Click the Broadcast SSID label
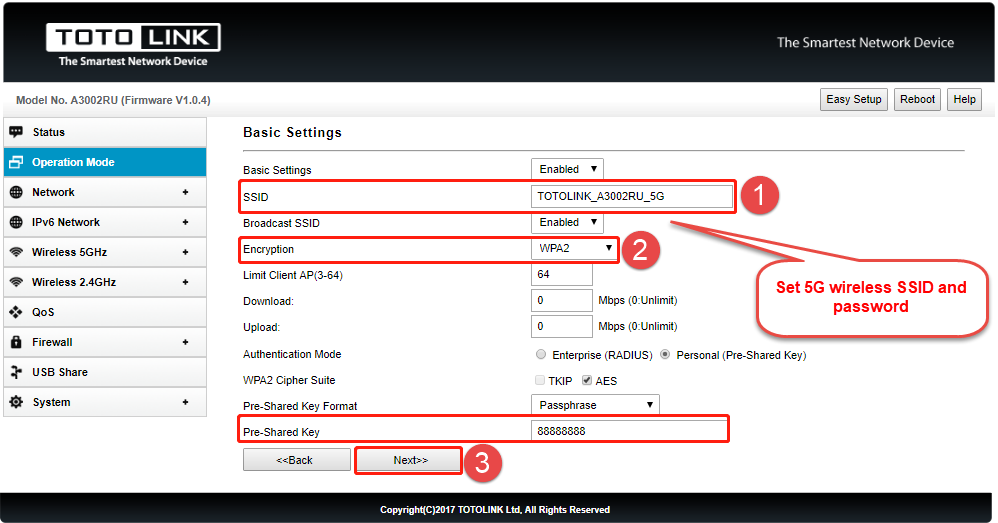This screenshot has height=523, width=998. pos(281,223)
